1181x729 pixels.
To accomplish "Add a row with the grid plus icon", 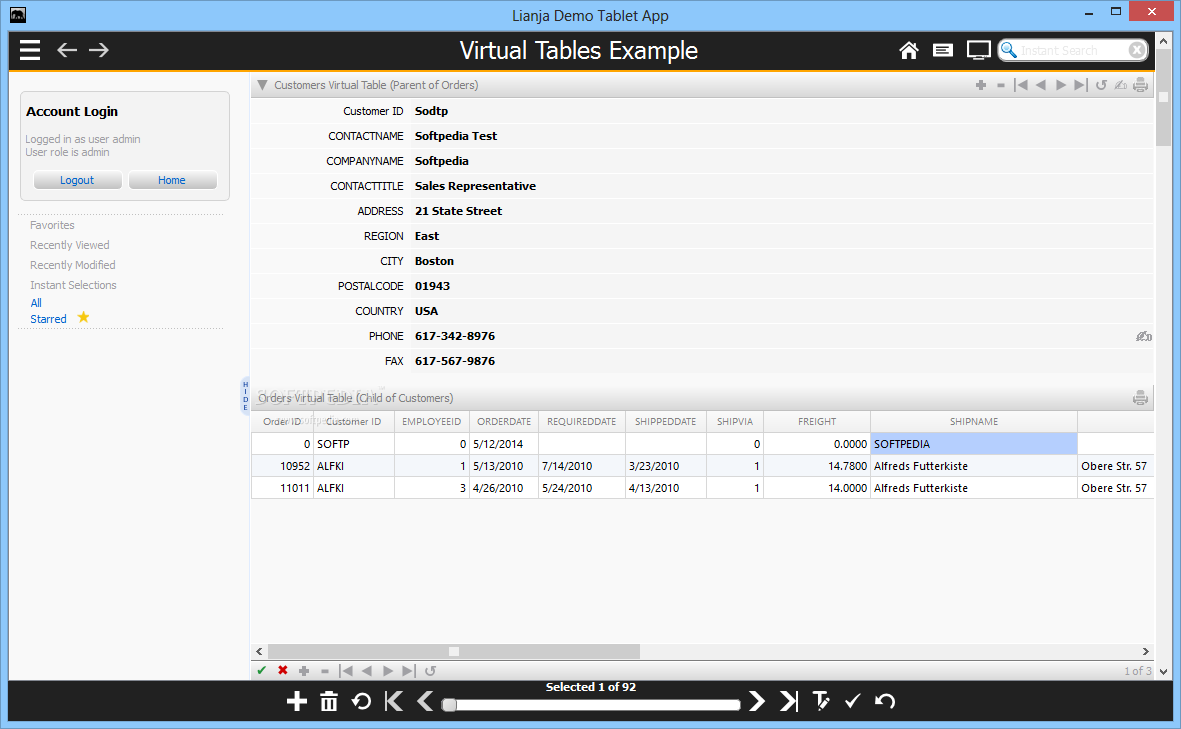I will coord(304,670).
